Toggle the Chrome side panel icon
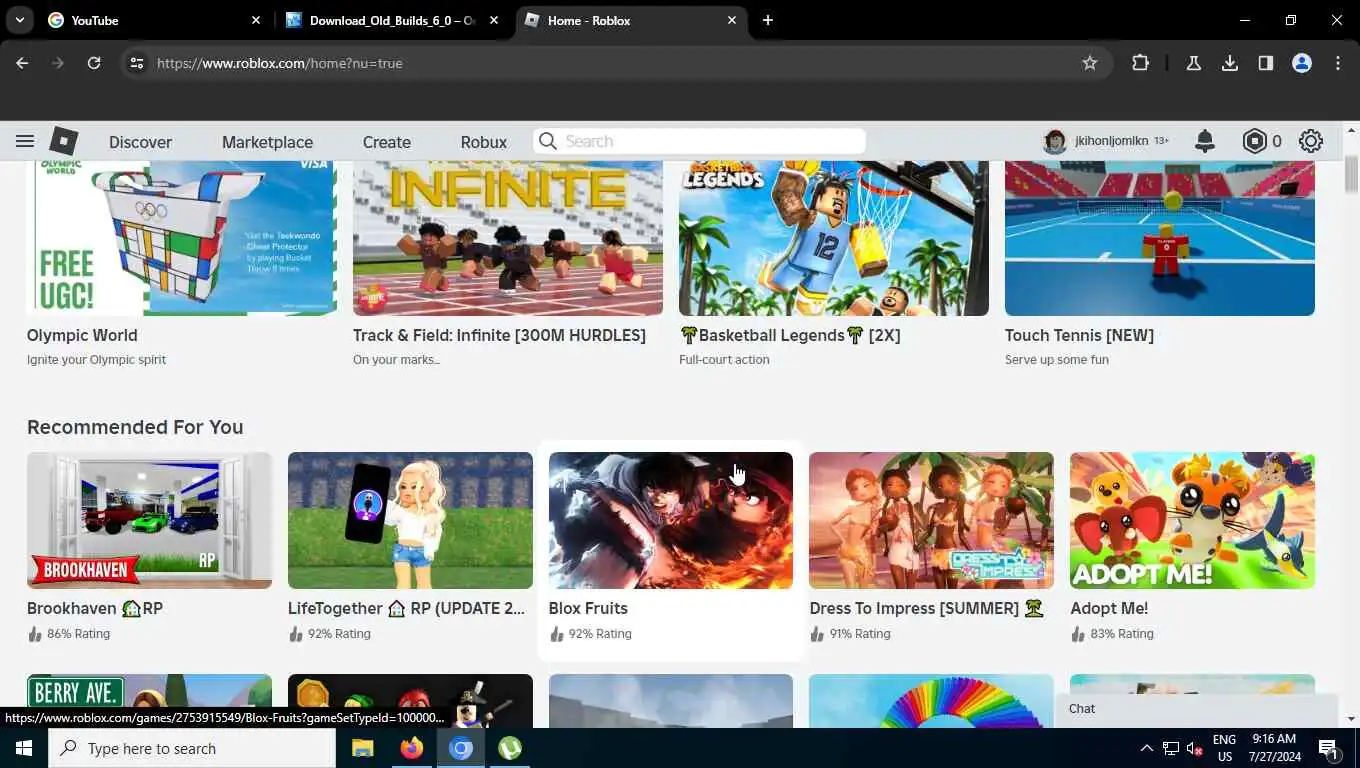The image size is (1360, 768). pos(1266,63)
